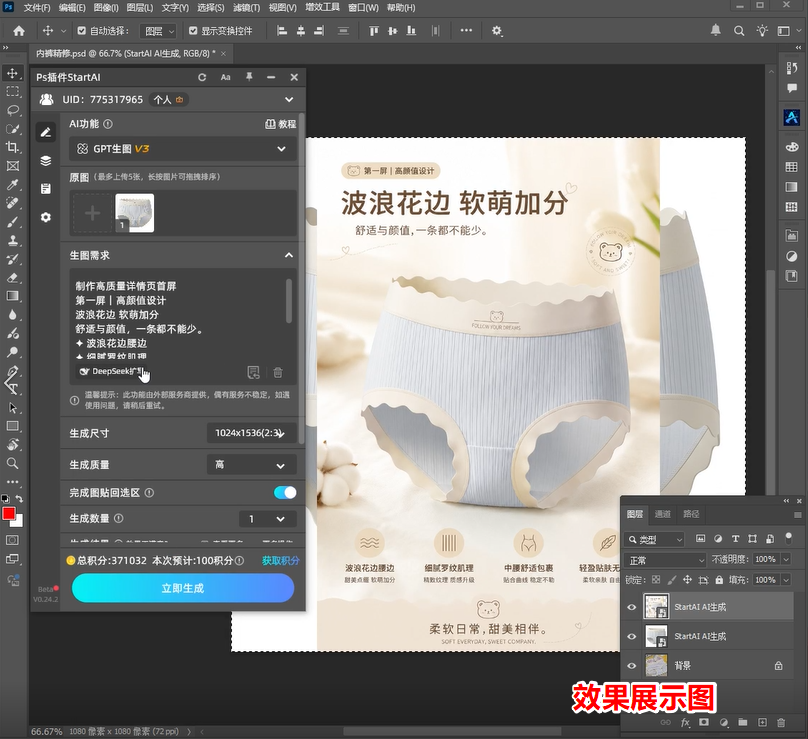808x739 pixels.
Task: Select the Lasso tool
Action: pyautogui.click(x=12, y=110)
